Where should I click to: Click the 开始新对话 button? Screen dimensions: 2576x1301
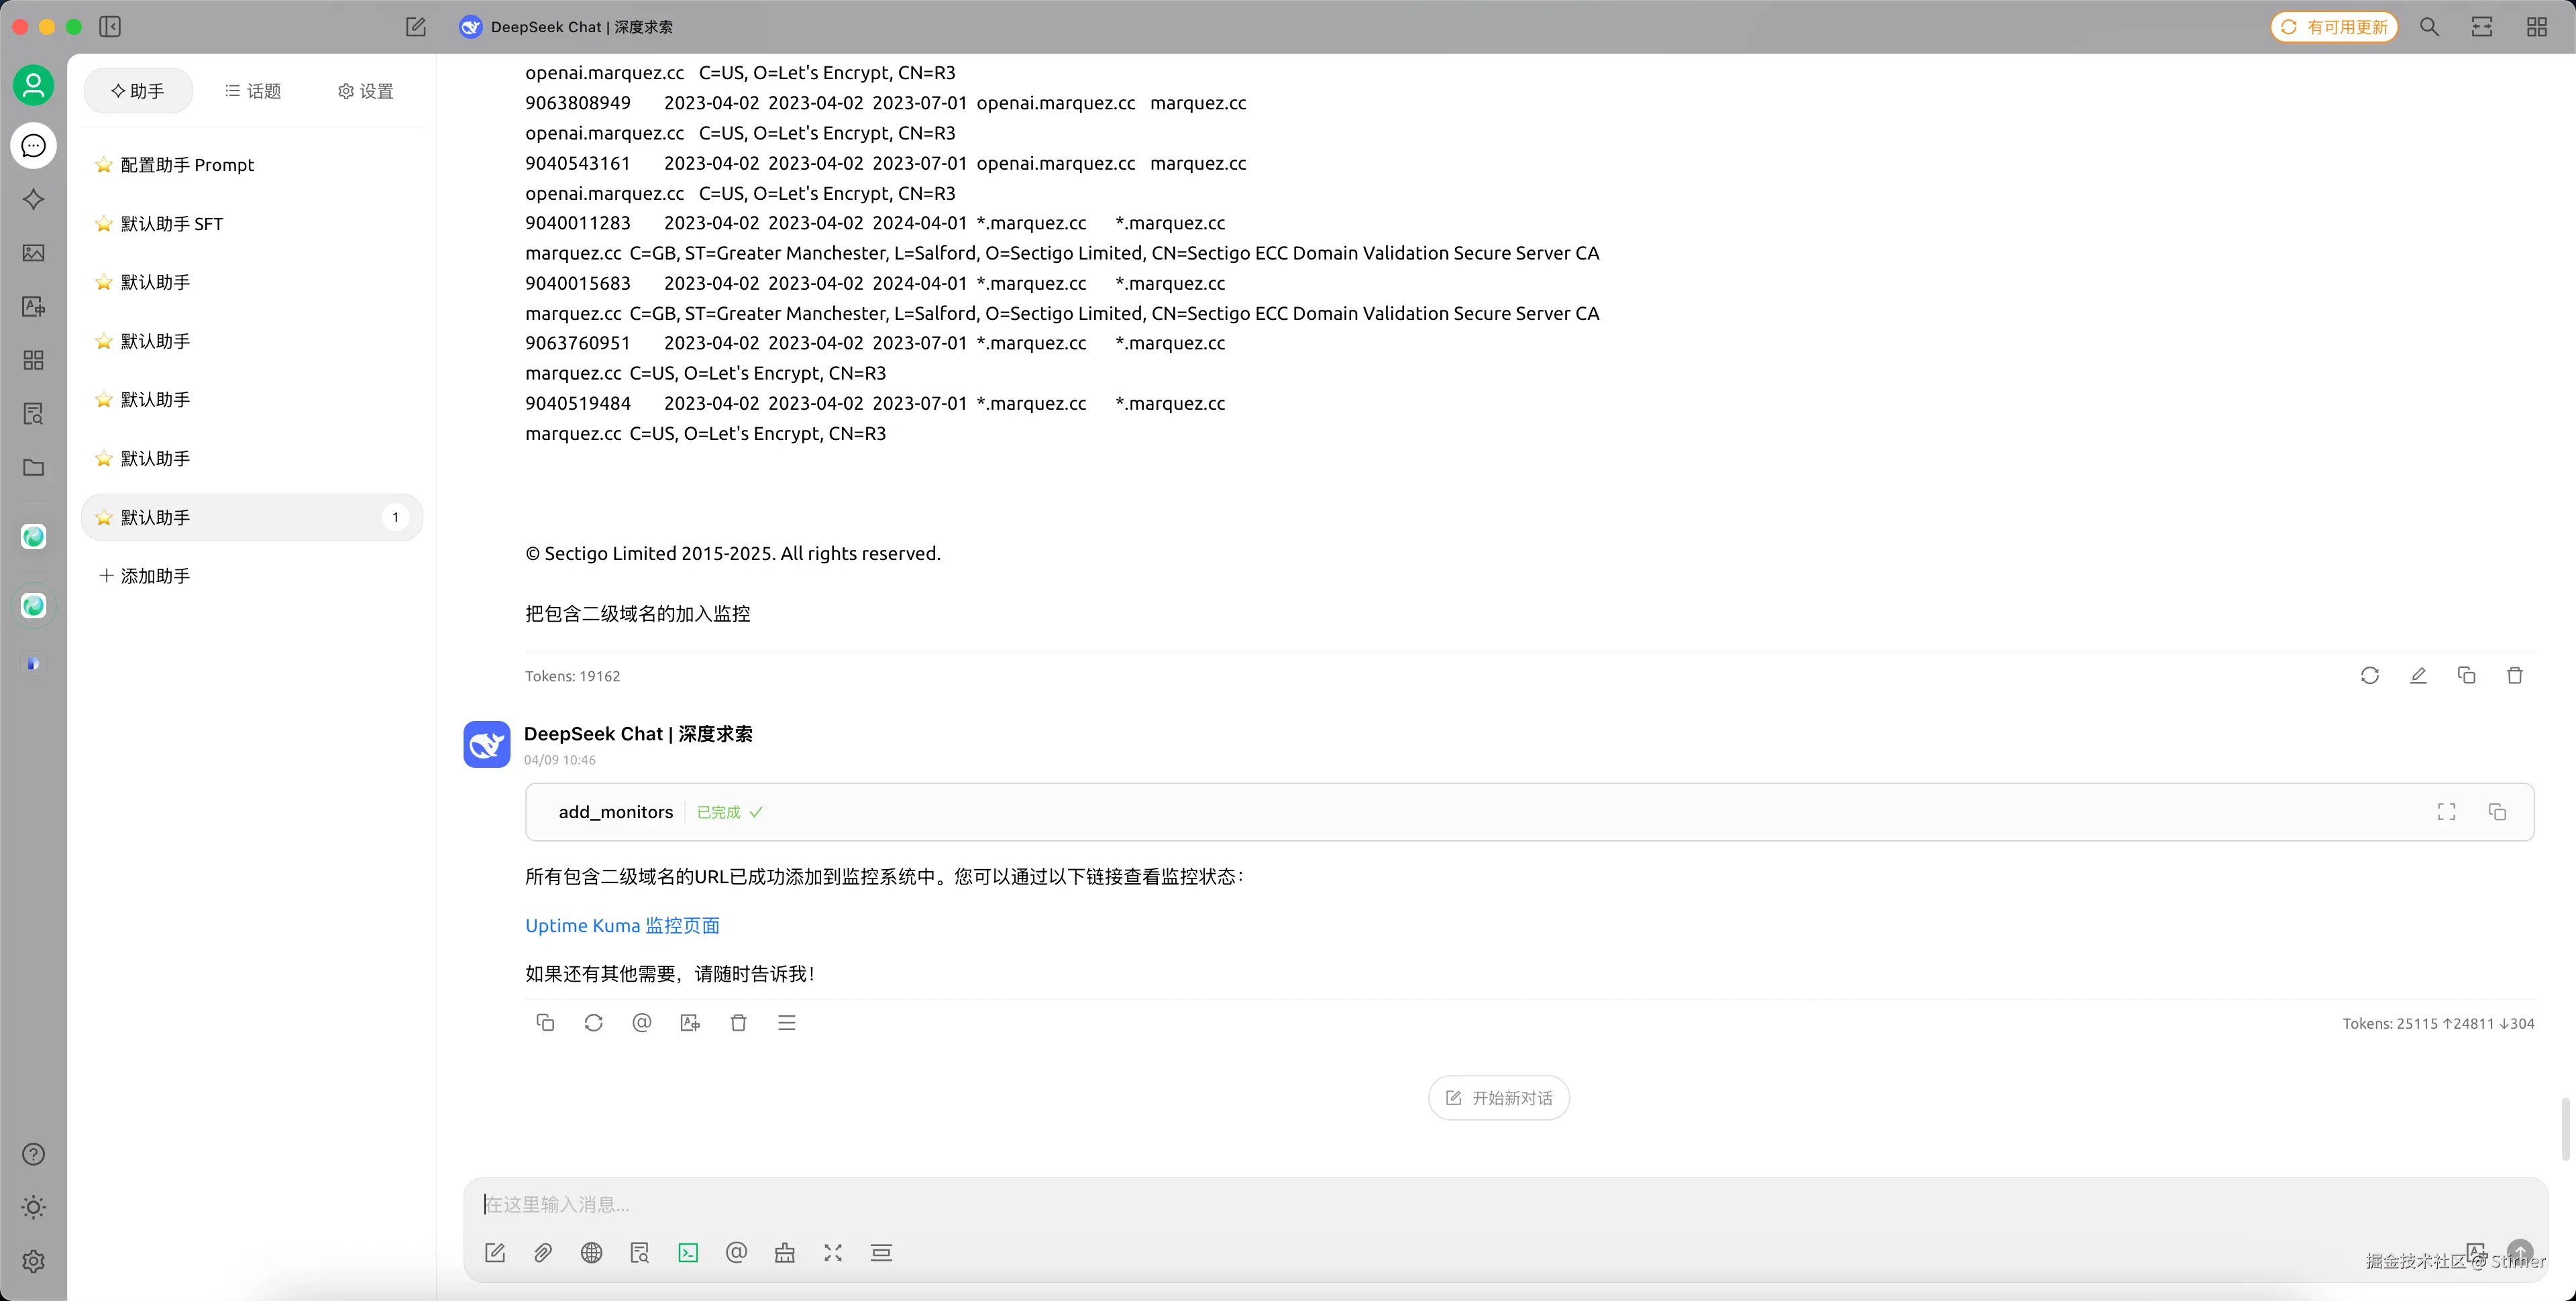click(1498, 1098)
